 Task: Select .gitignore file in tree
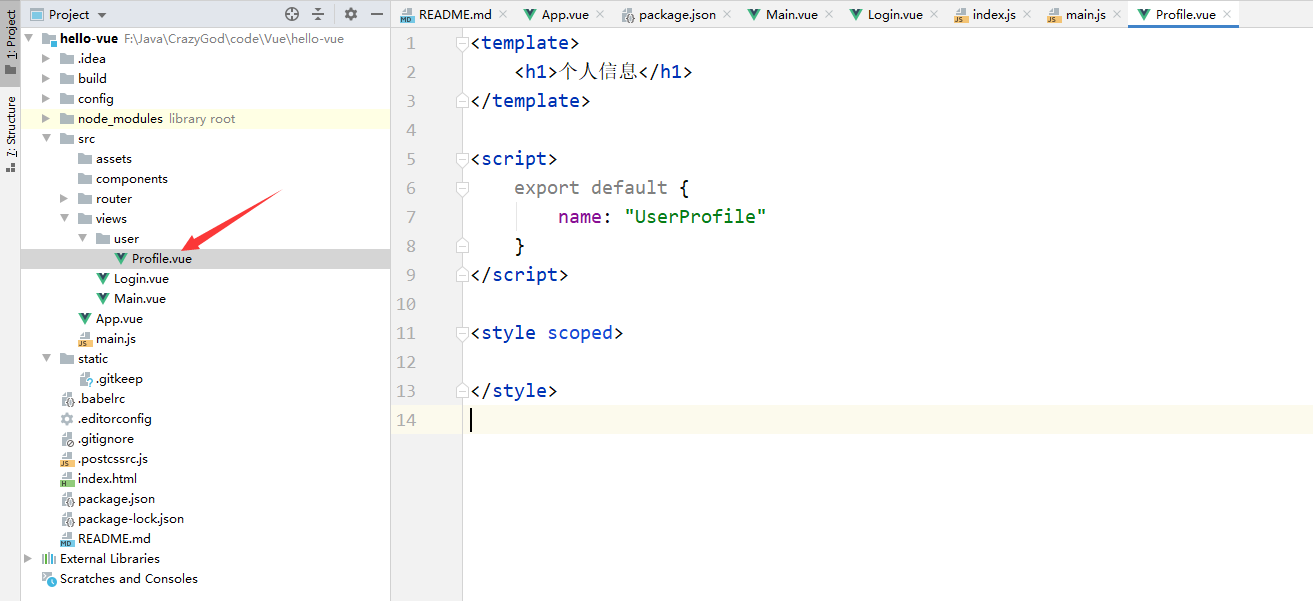pos(105,439)
